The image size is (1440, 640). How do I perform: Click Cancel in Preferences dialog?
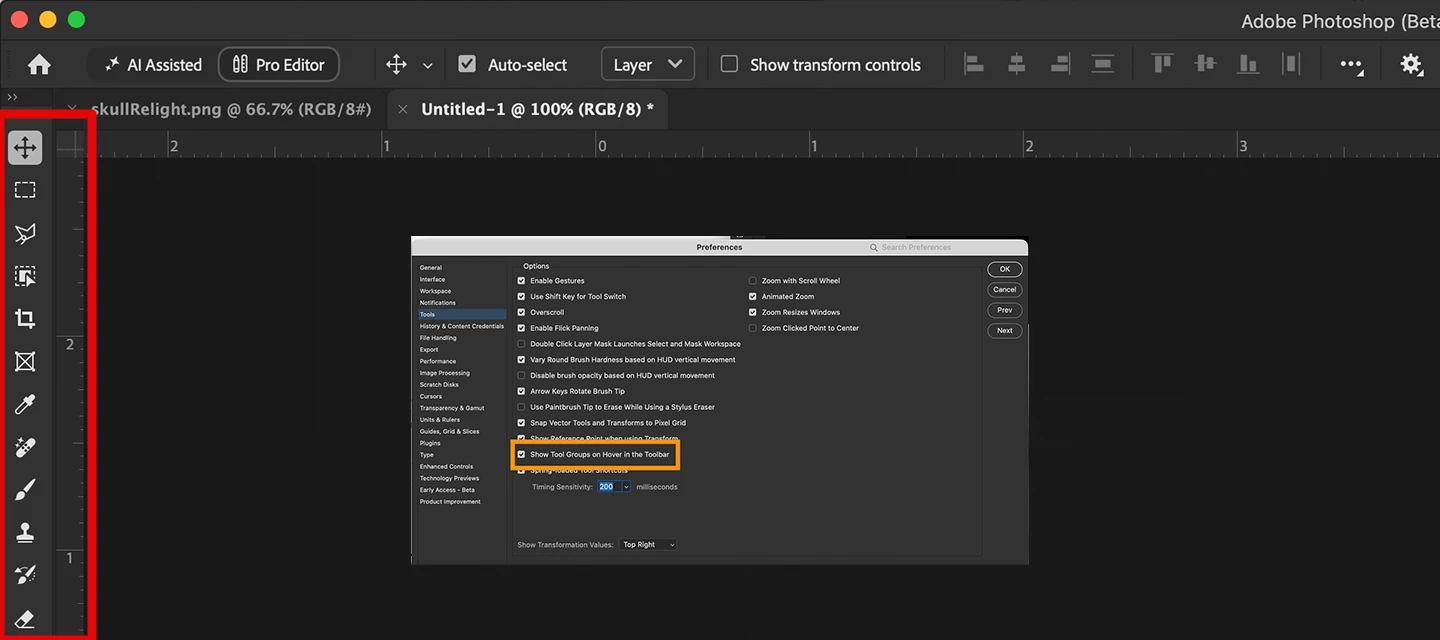1005,290
